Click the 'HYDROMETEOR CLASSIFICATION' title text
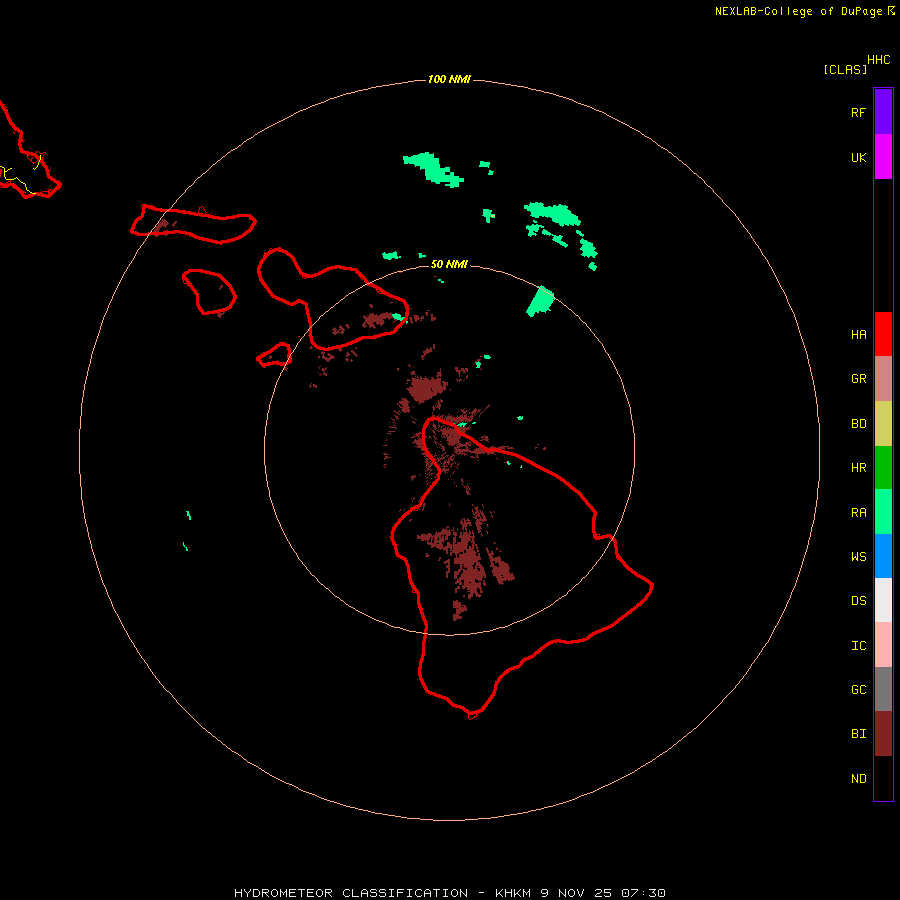Image resolution: width=900 pixels, height=900 pixels. pos(351,893)
